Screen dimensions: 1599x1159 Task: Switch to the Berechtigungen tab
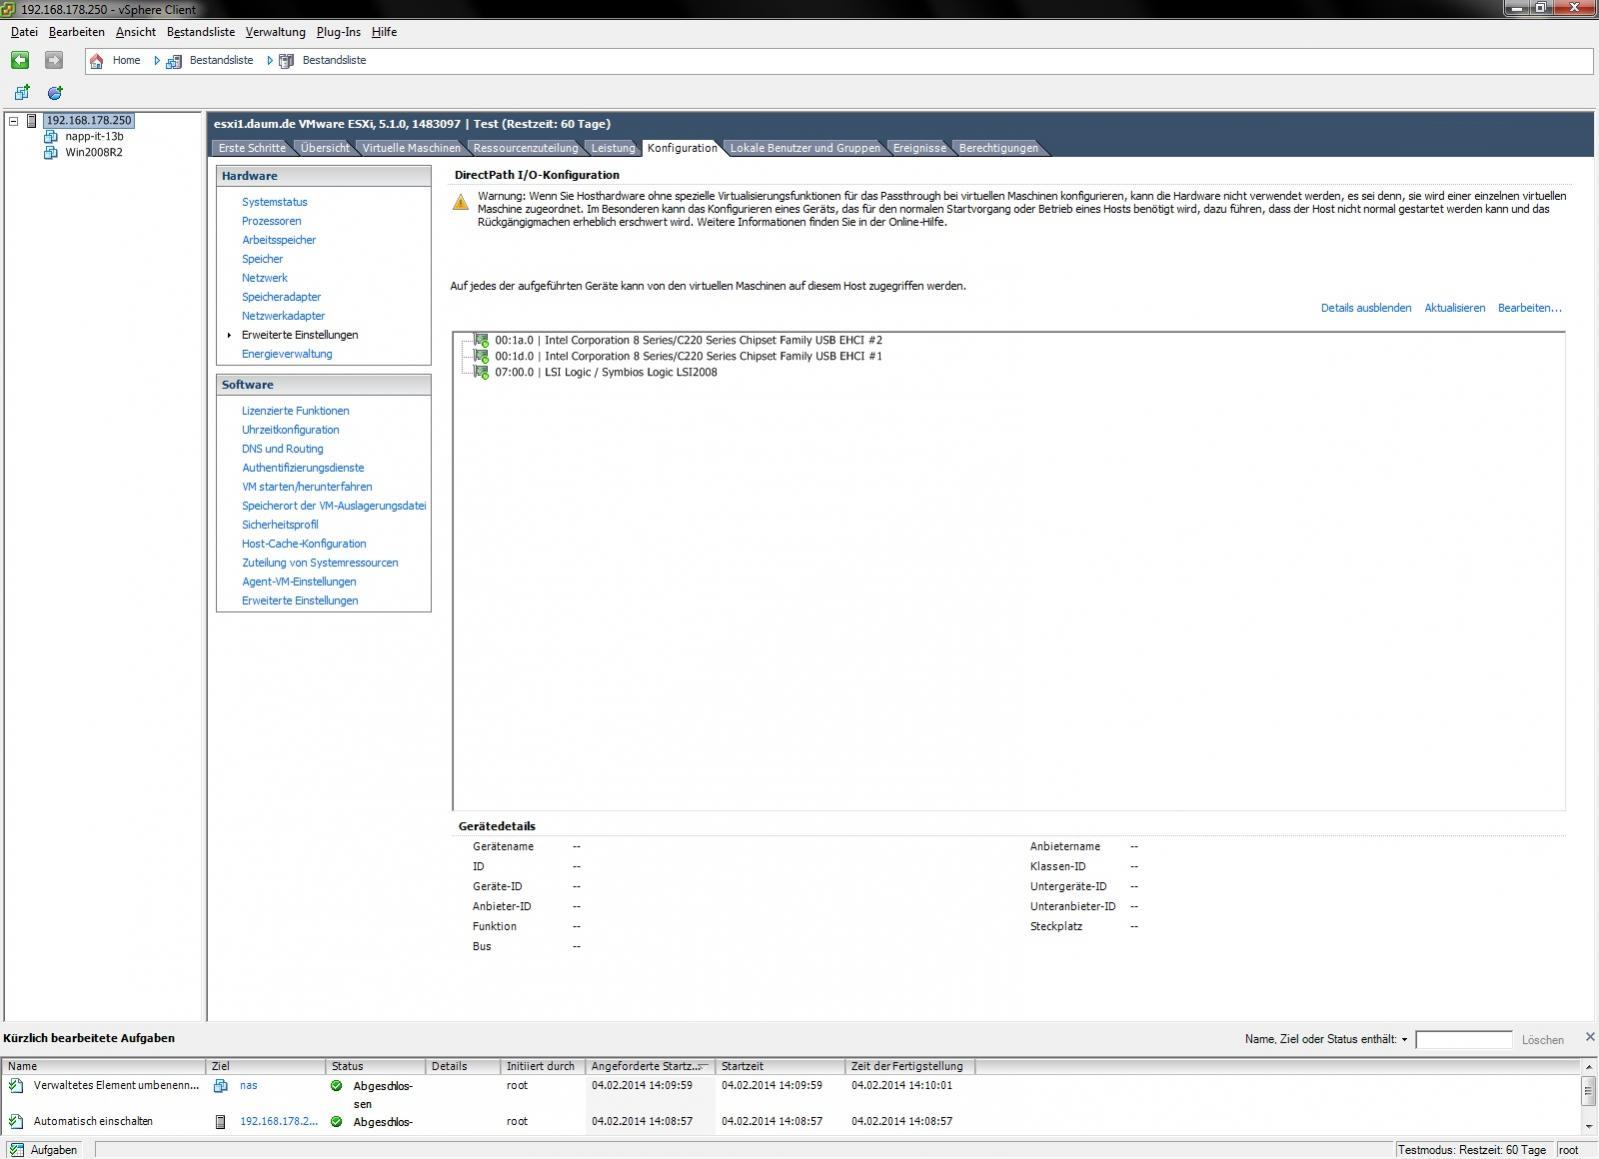998,148
